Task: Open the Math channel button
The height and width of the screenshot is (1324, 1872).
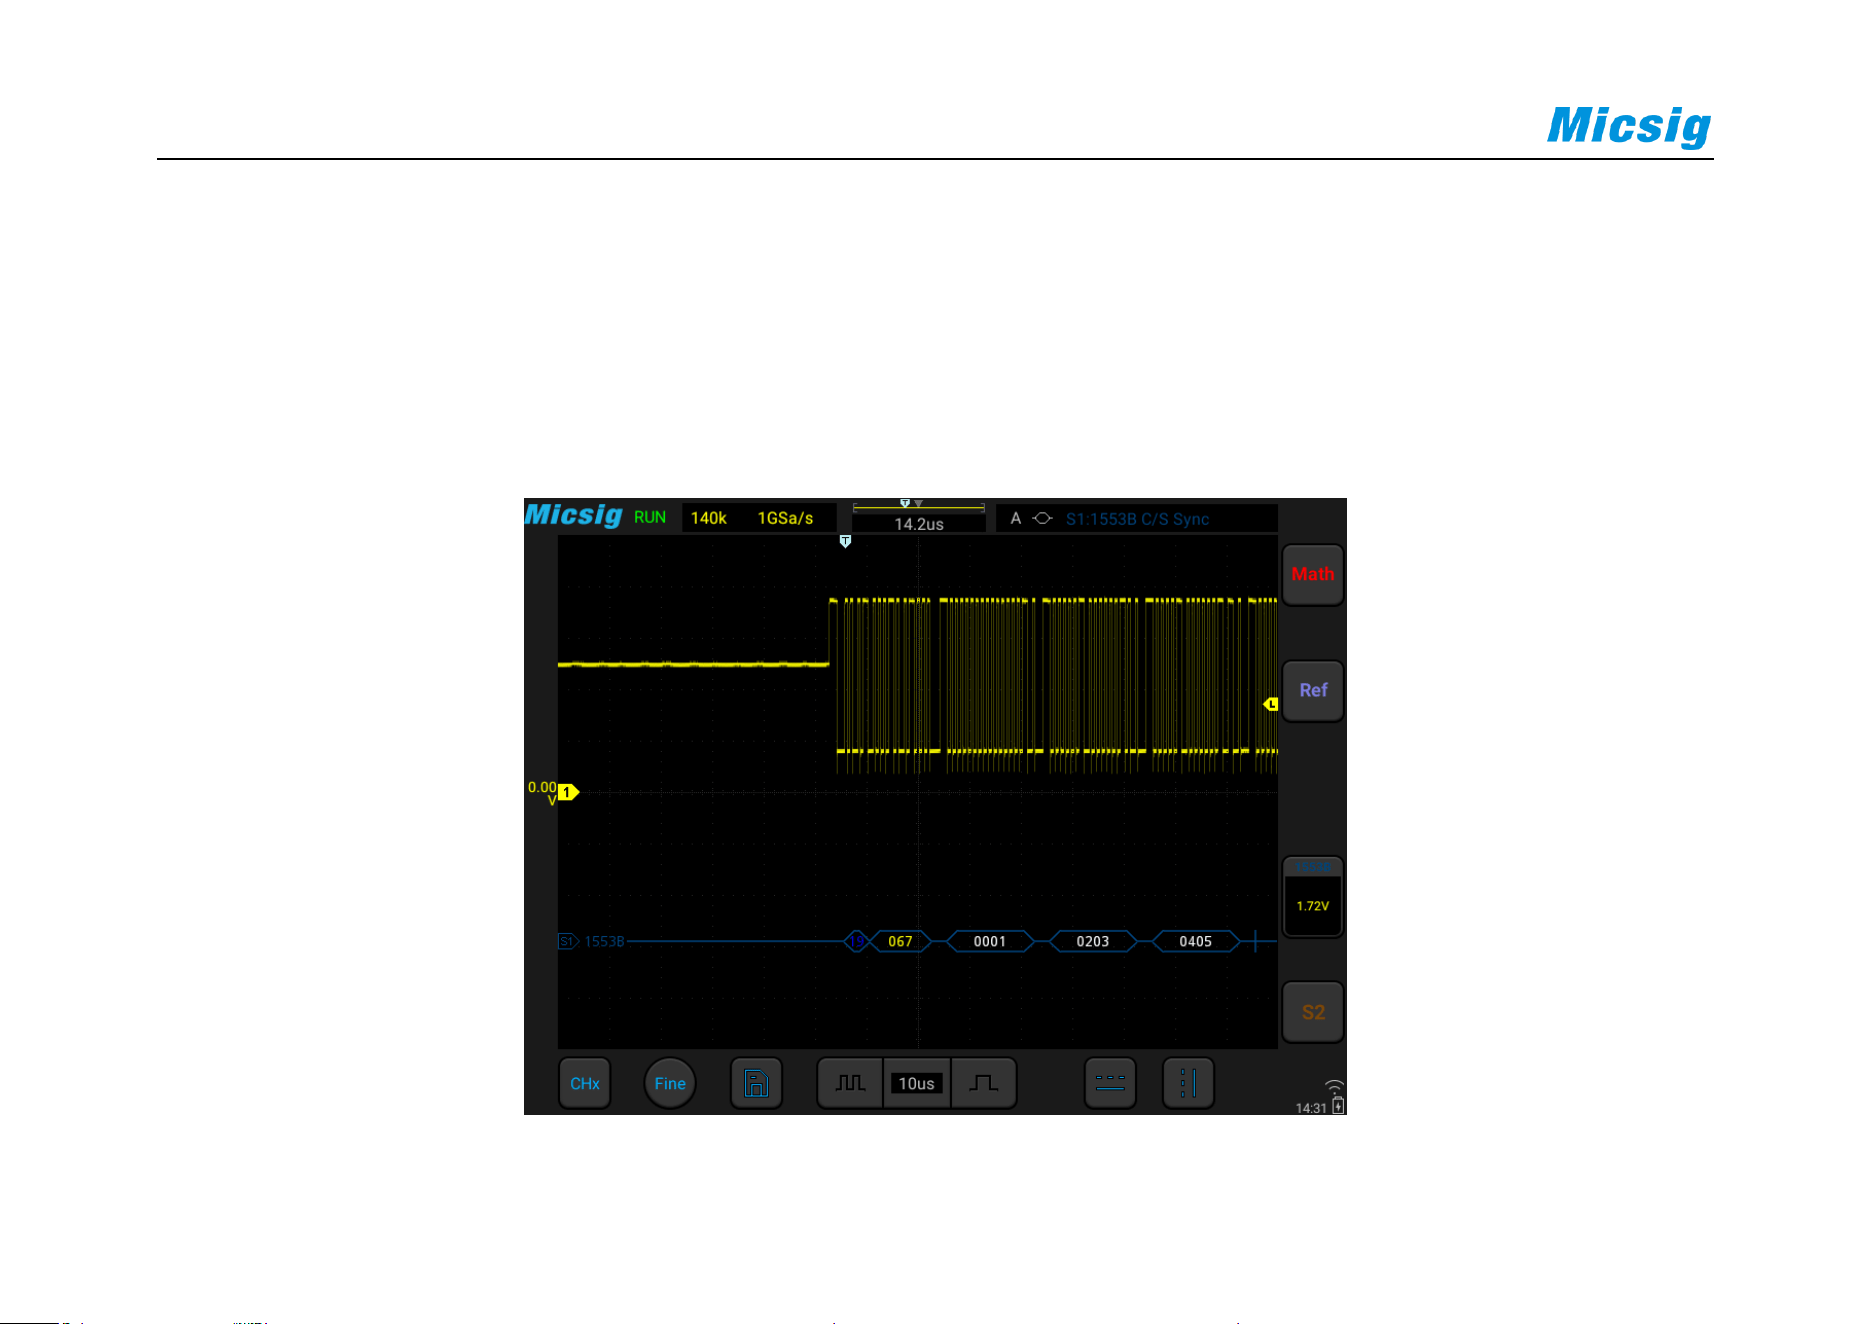Action: pyautogui.click(x=1312, y=575)
